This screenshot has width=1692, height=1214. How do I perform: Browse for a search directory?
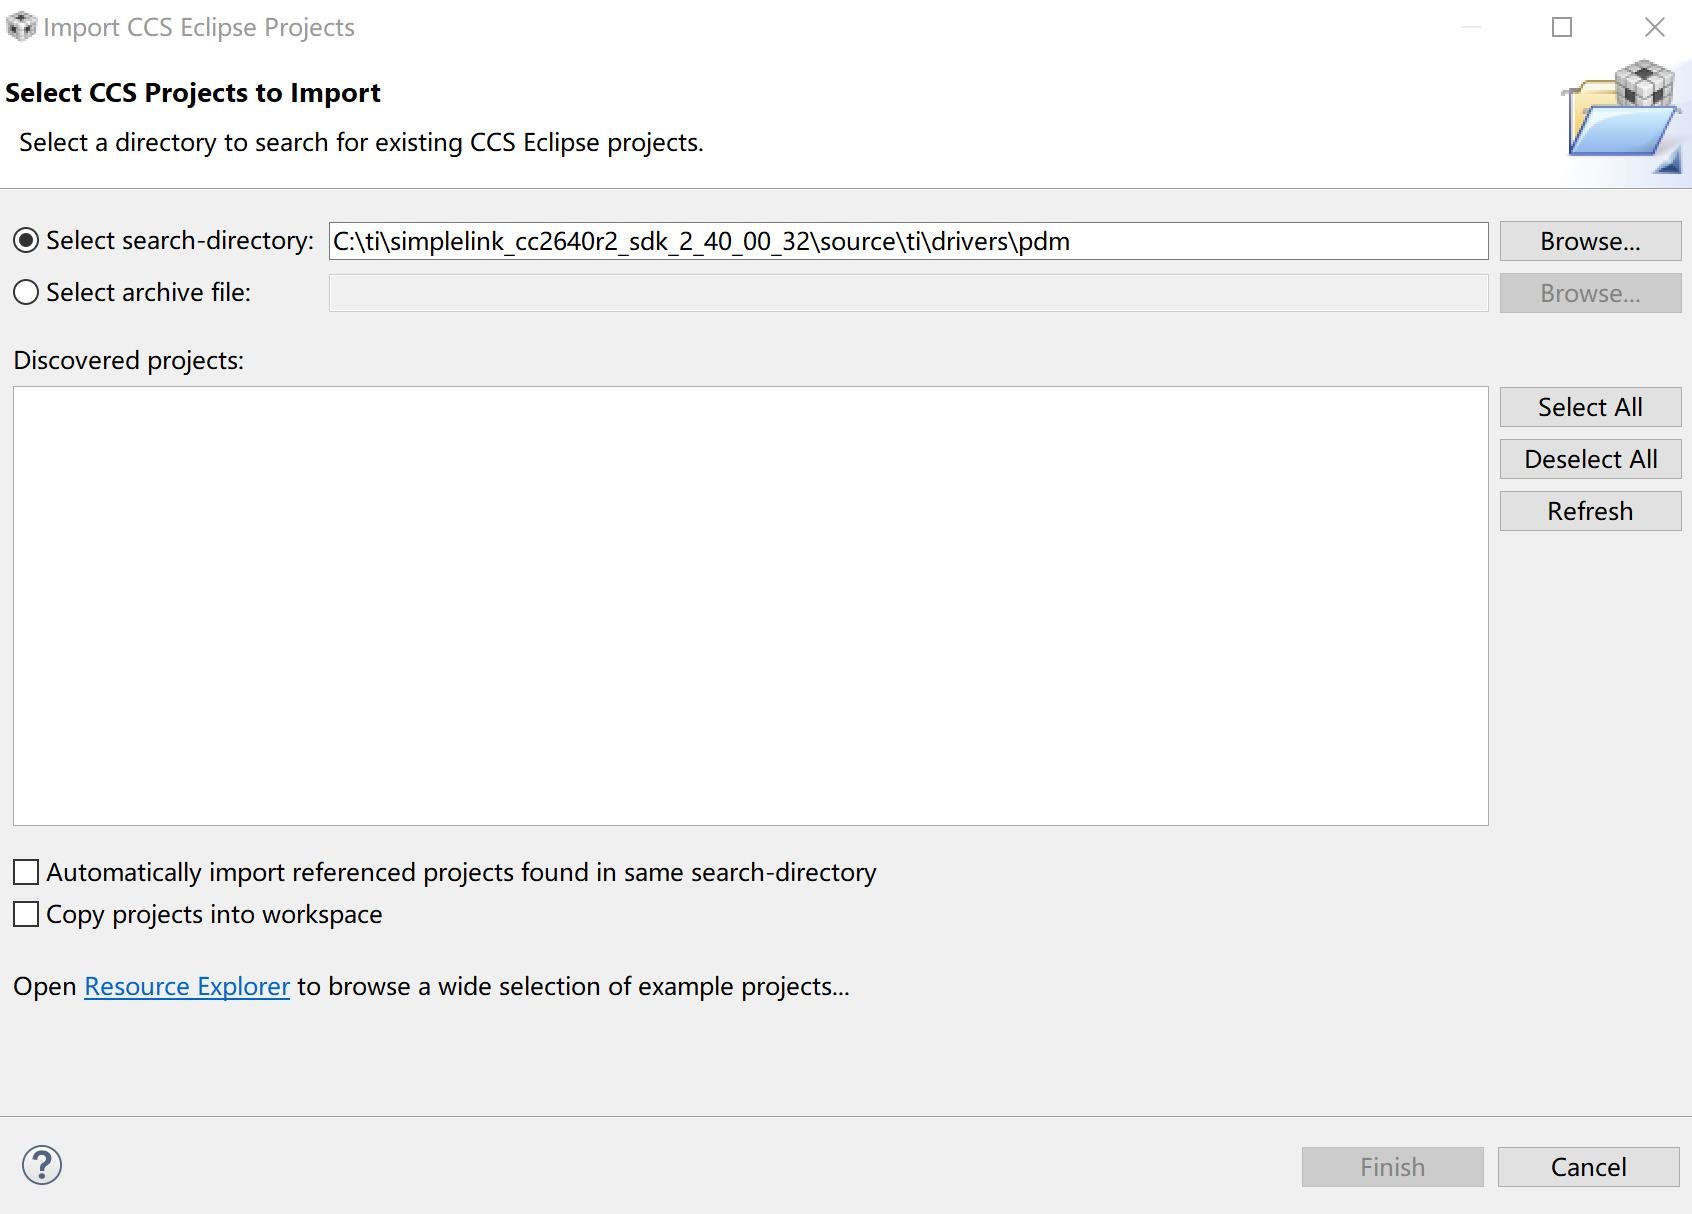coord(1590,241)
